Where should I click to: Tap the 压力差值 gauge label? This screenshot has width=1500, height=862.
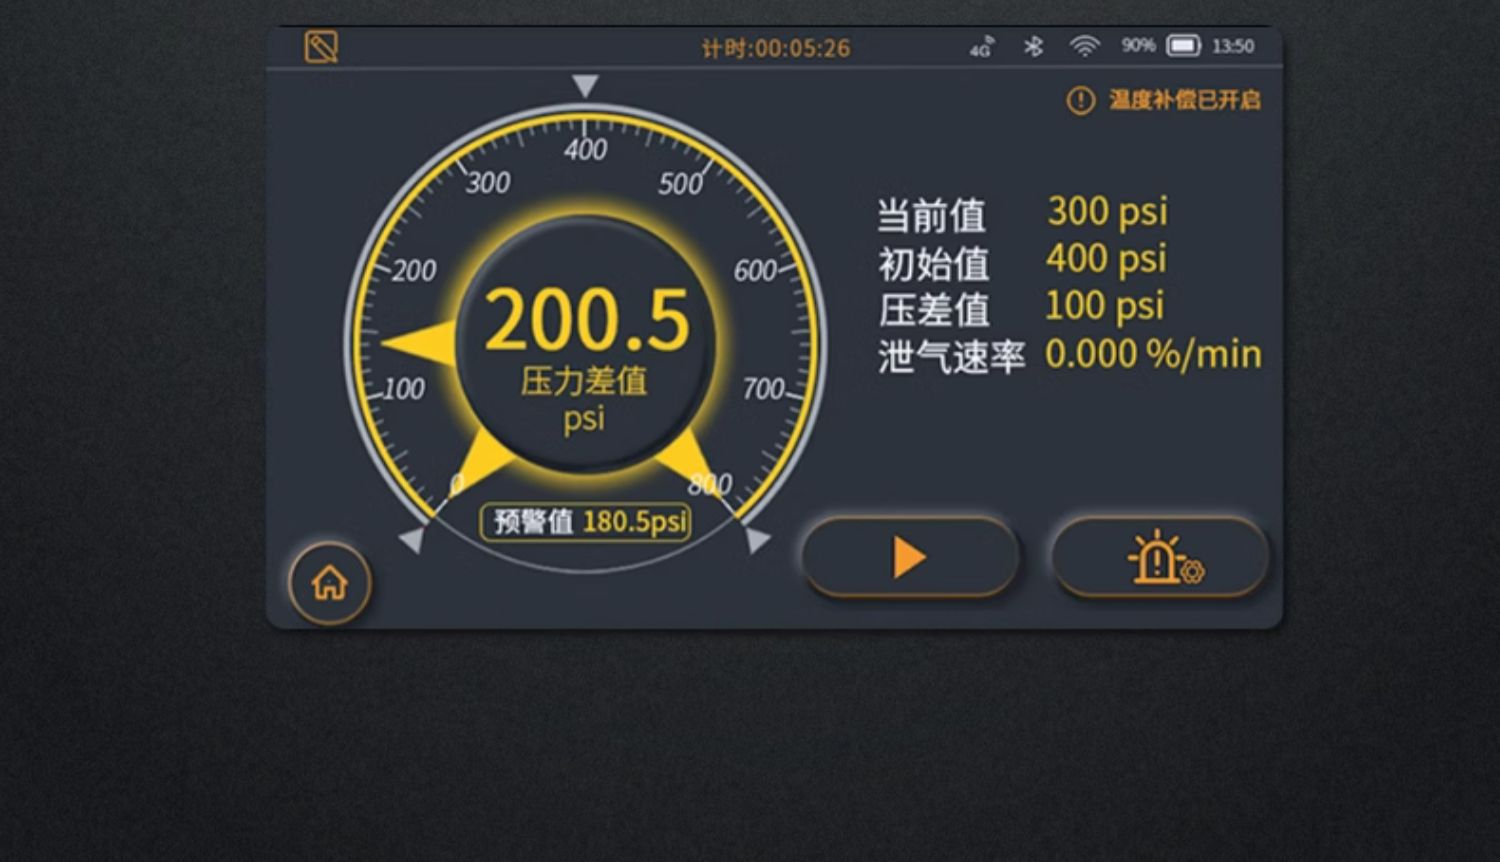click(x=584, y=381)
